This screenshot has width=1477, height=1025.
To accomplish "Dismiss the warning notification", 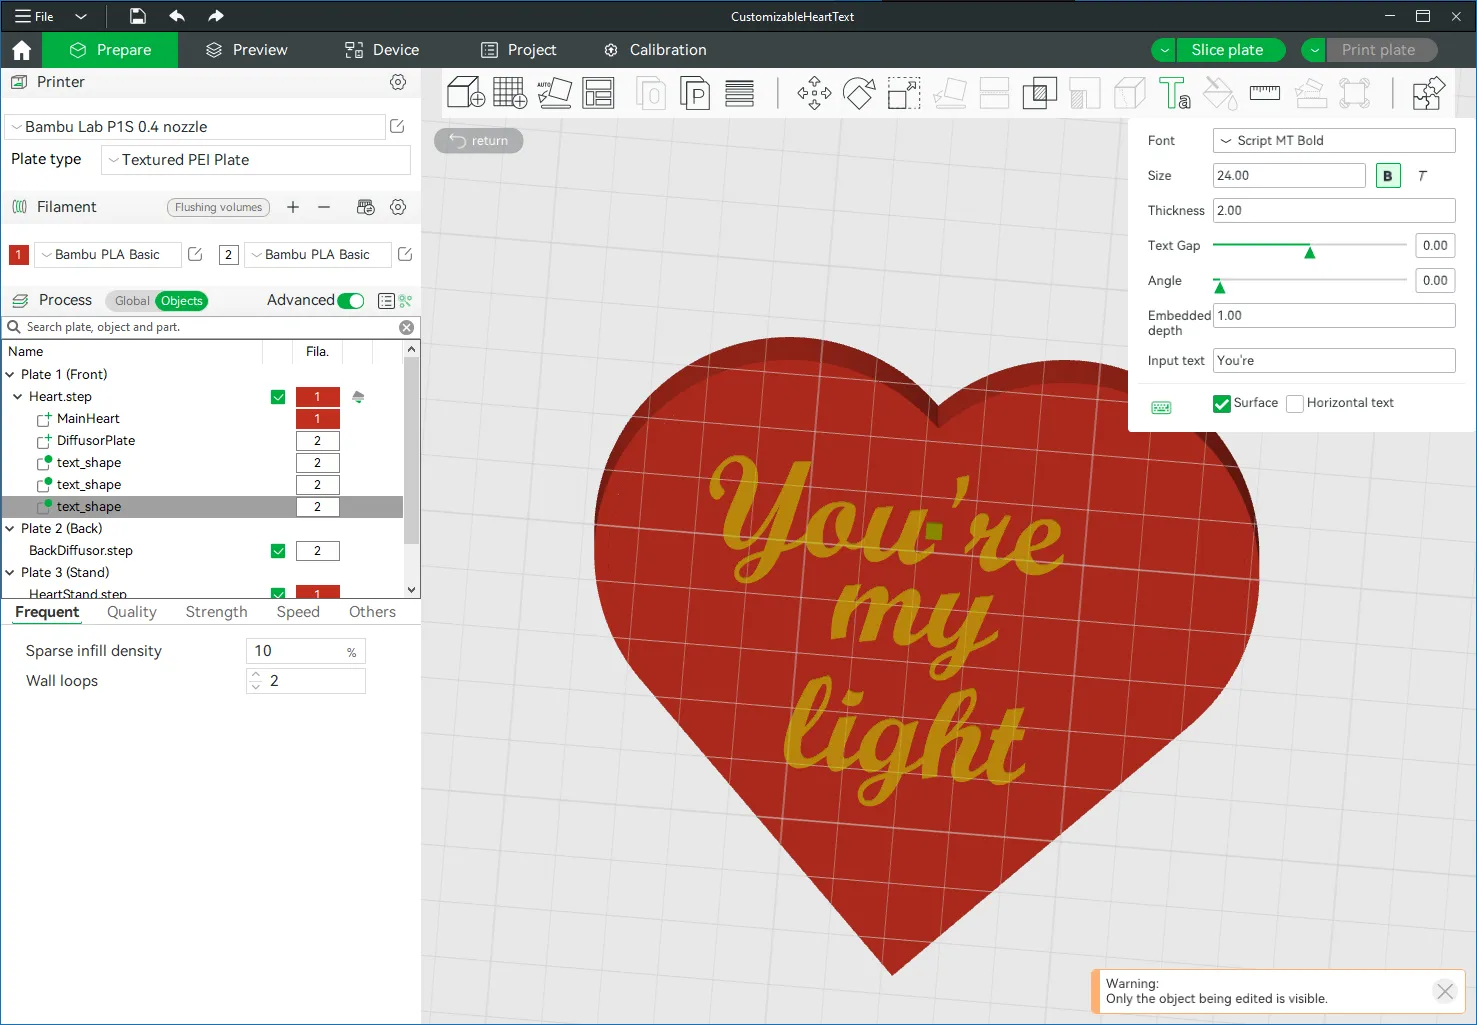I will pos(1445,991).
